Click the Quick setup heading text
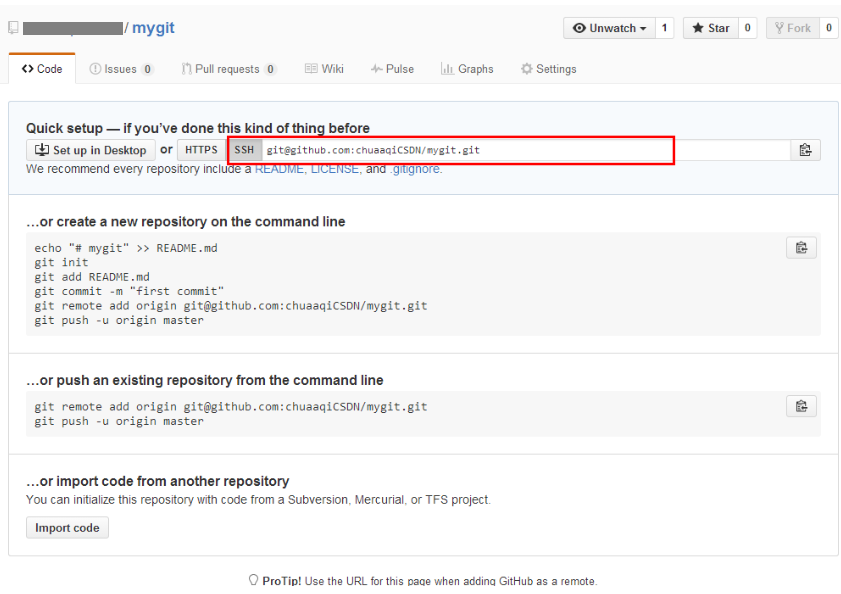The height and width of the screenshot is (594, 841). coord(198,128)
